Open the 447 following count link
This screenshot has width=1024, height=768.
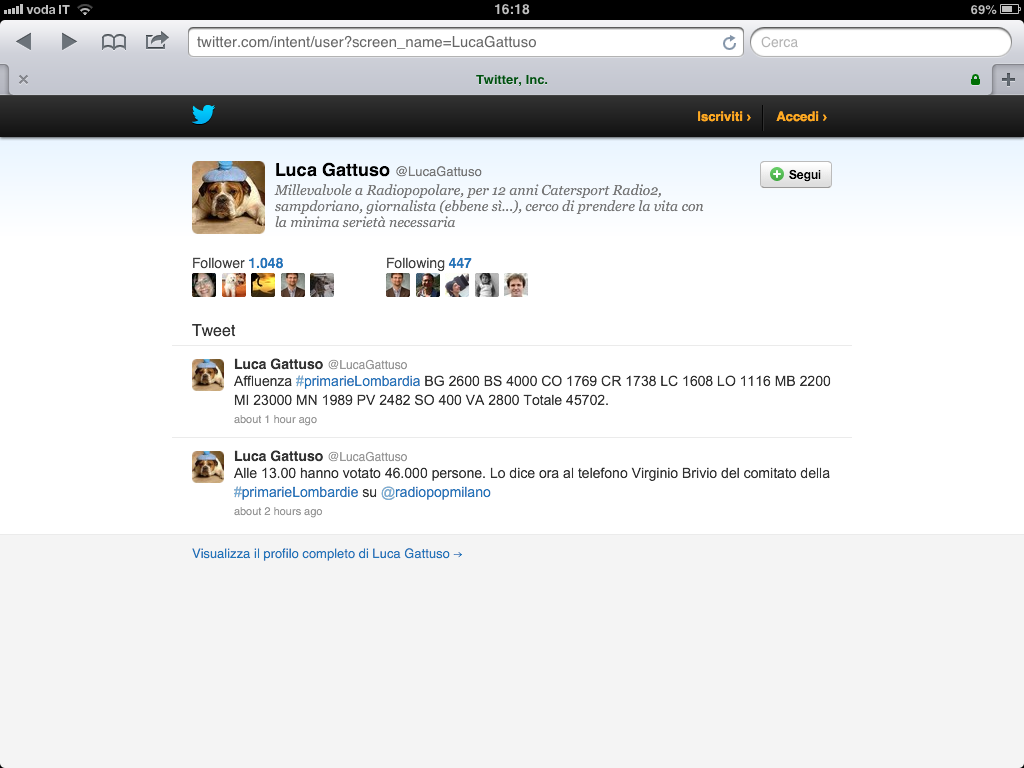coord(460,263)
